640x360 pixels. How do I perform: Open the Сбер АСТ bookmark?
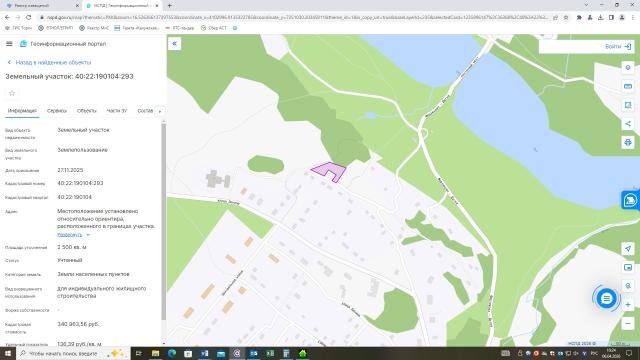click(x=213, y=28)
